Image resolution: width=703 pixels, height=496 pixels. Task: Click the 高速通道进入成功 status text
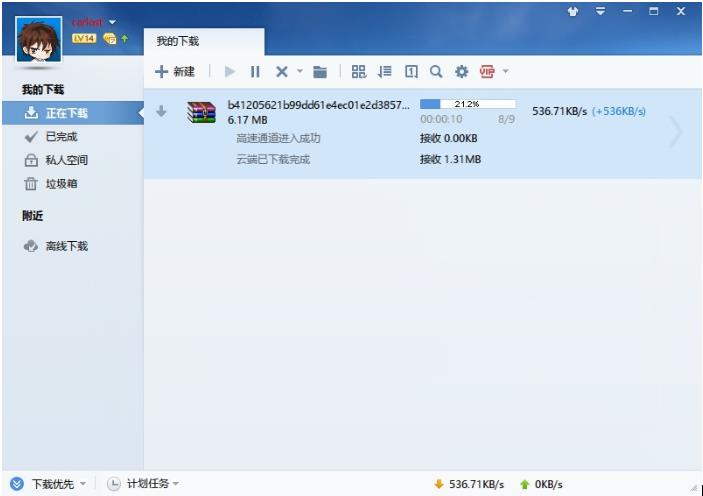278,139
